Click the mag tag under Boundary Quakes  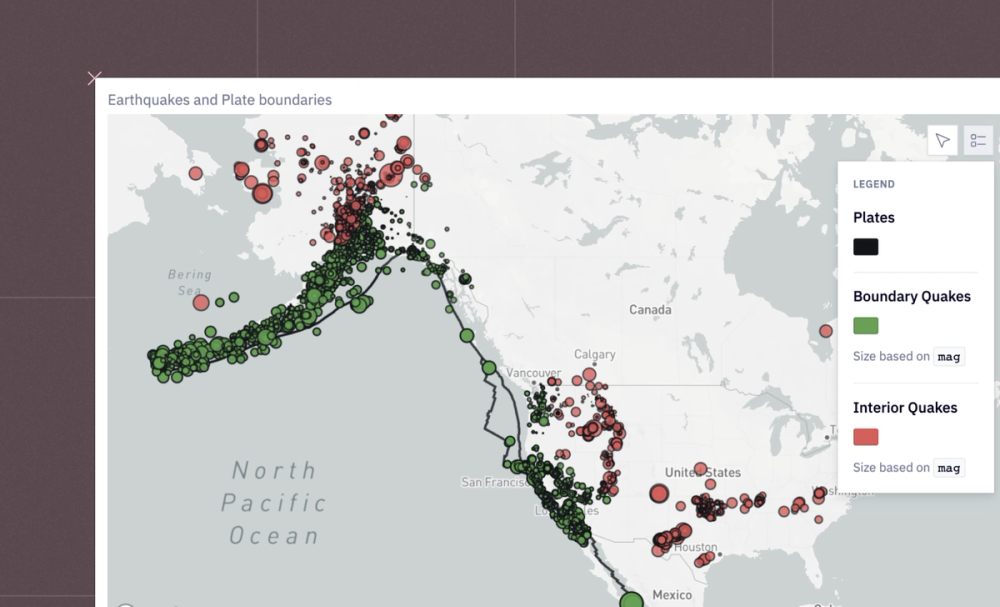pos(948,356)
